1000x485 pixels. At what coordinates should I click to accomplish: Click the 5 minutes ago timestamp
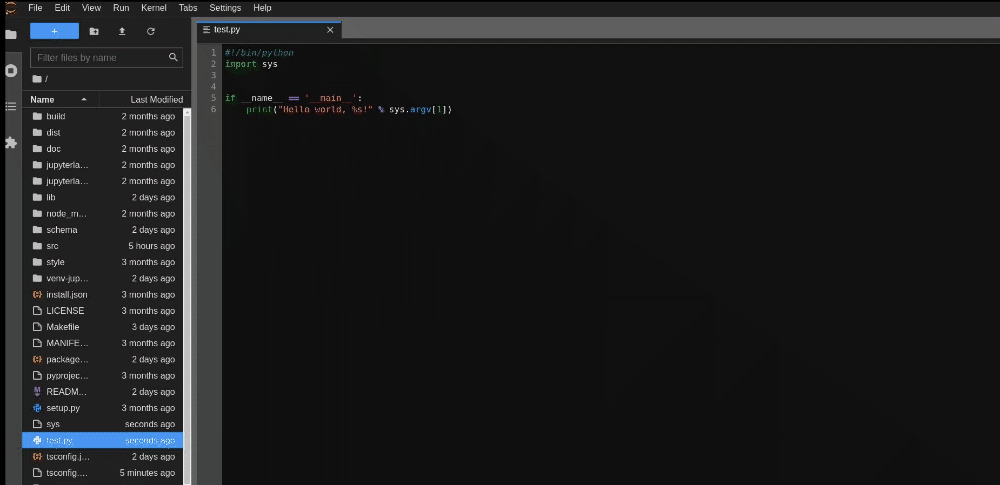[147, 473]
